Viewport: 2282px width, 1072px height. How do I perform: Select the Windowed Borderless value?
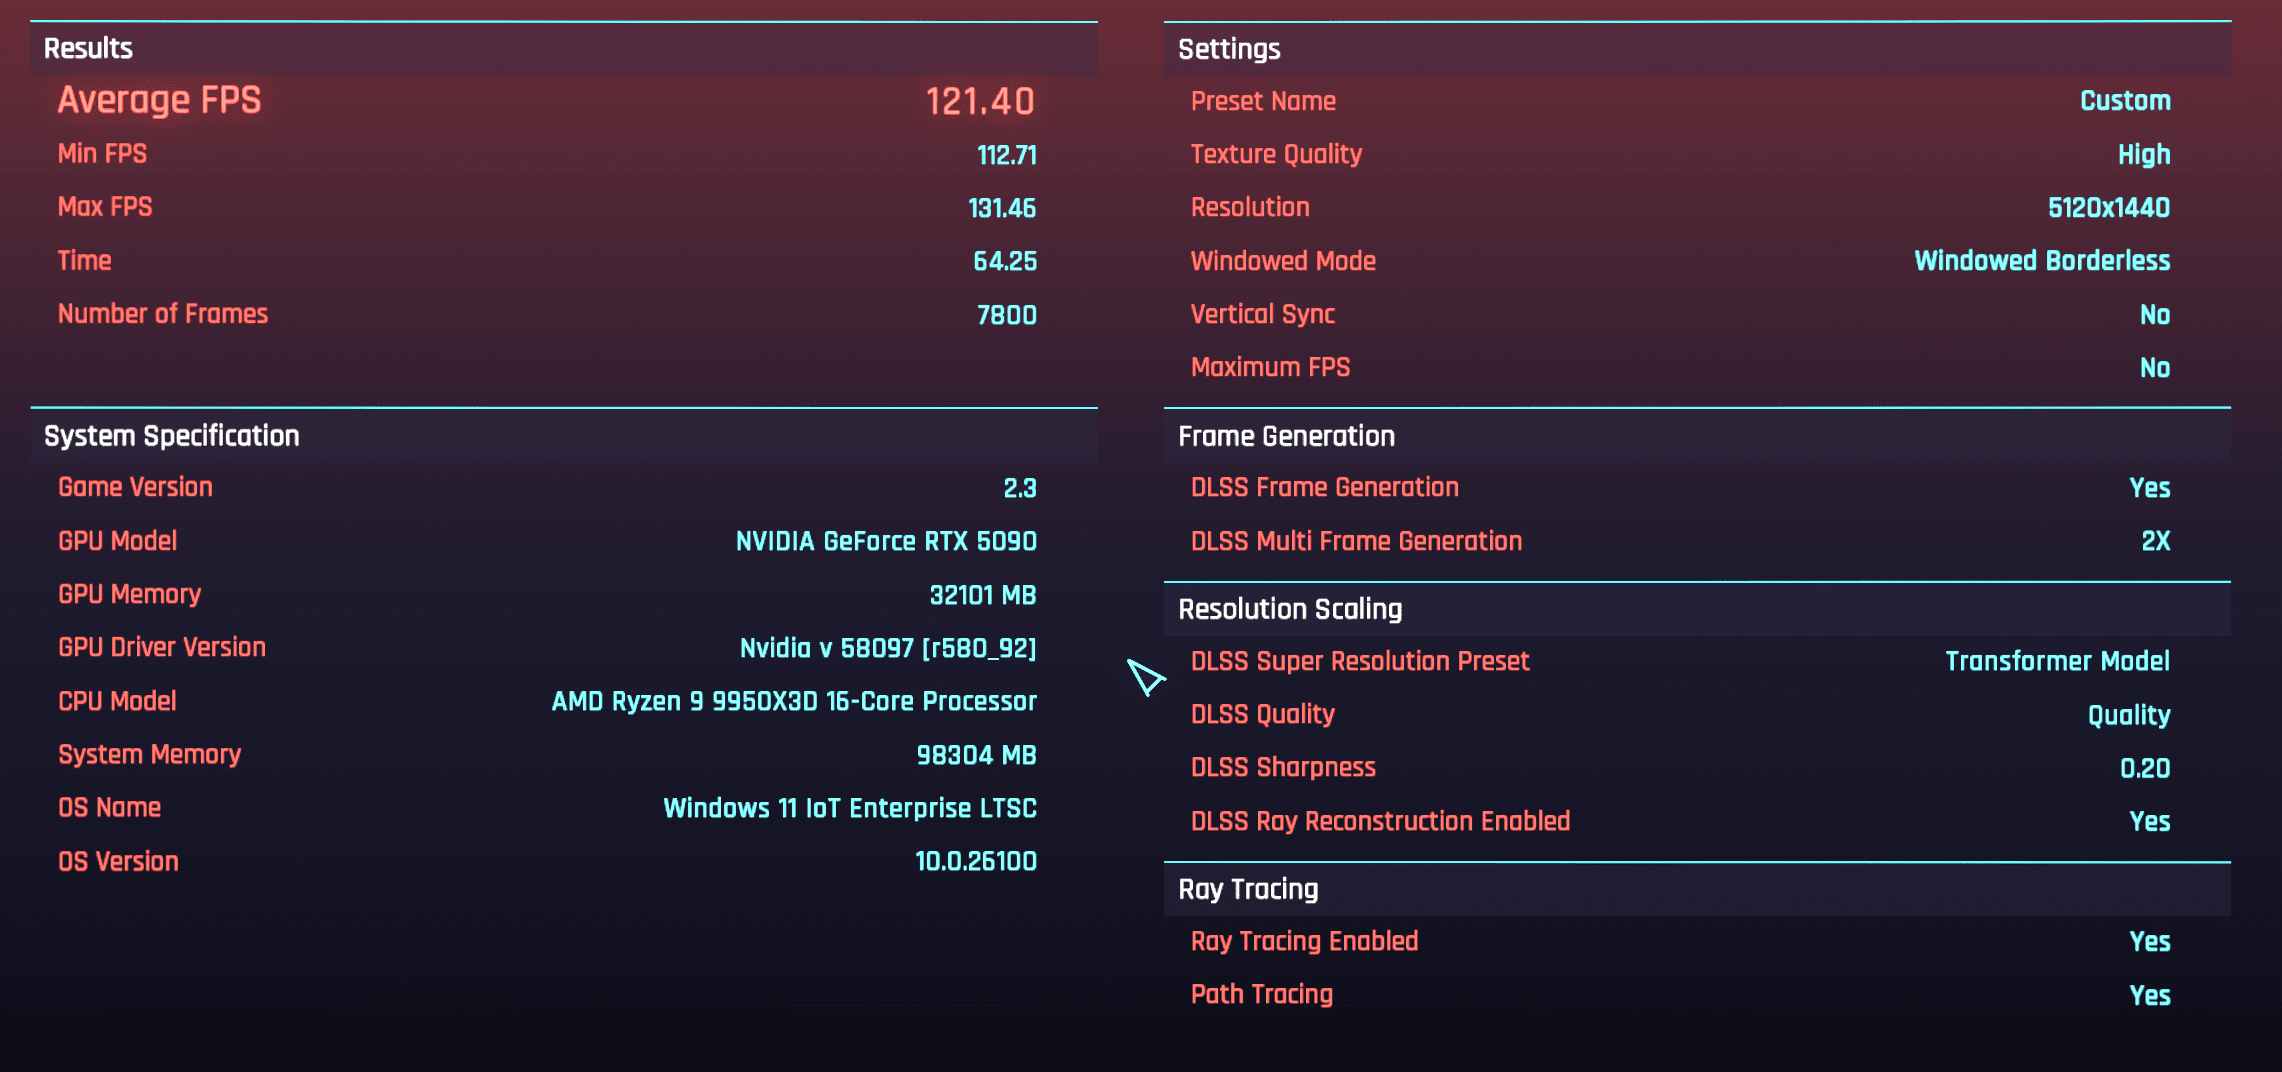2041,261
